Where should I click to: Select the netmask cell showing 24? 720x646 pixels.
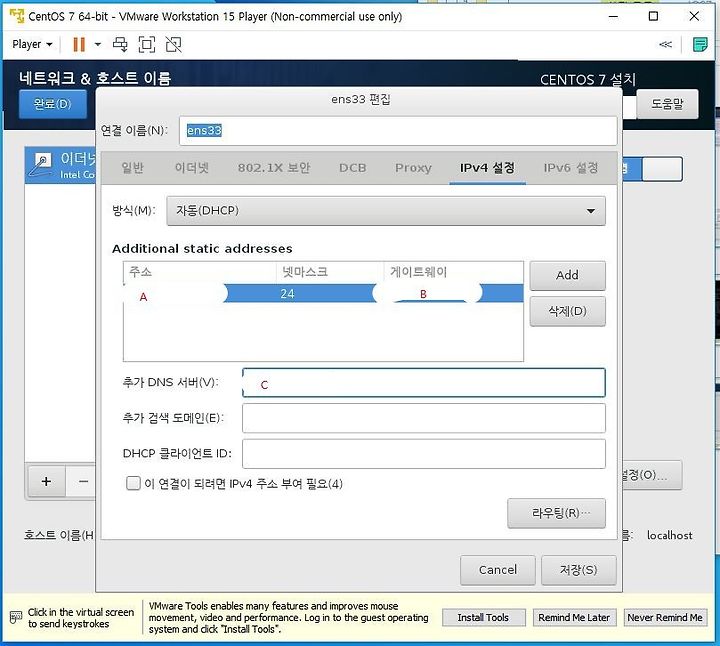[287, 294]
